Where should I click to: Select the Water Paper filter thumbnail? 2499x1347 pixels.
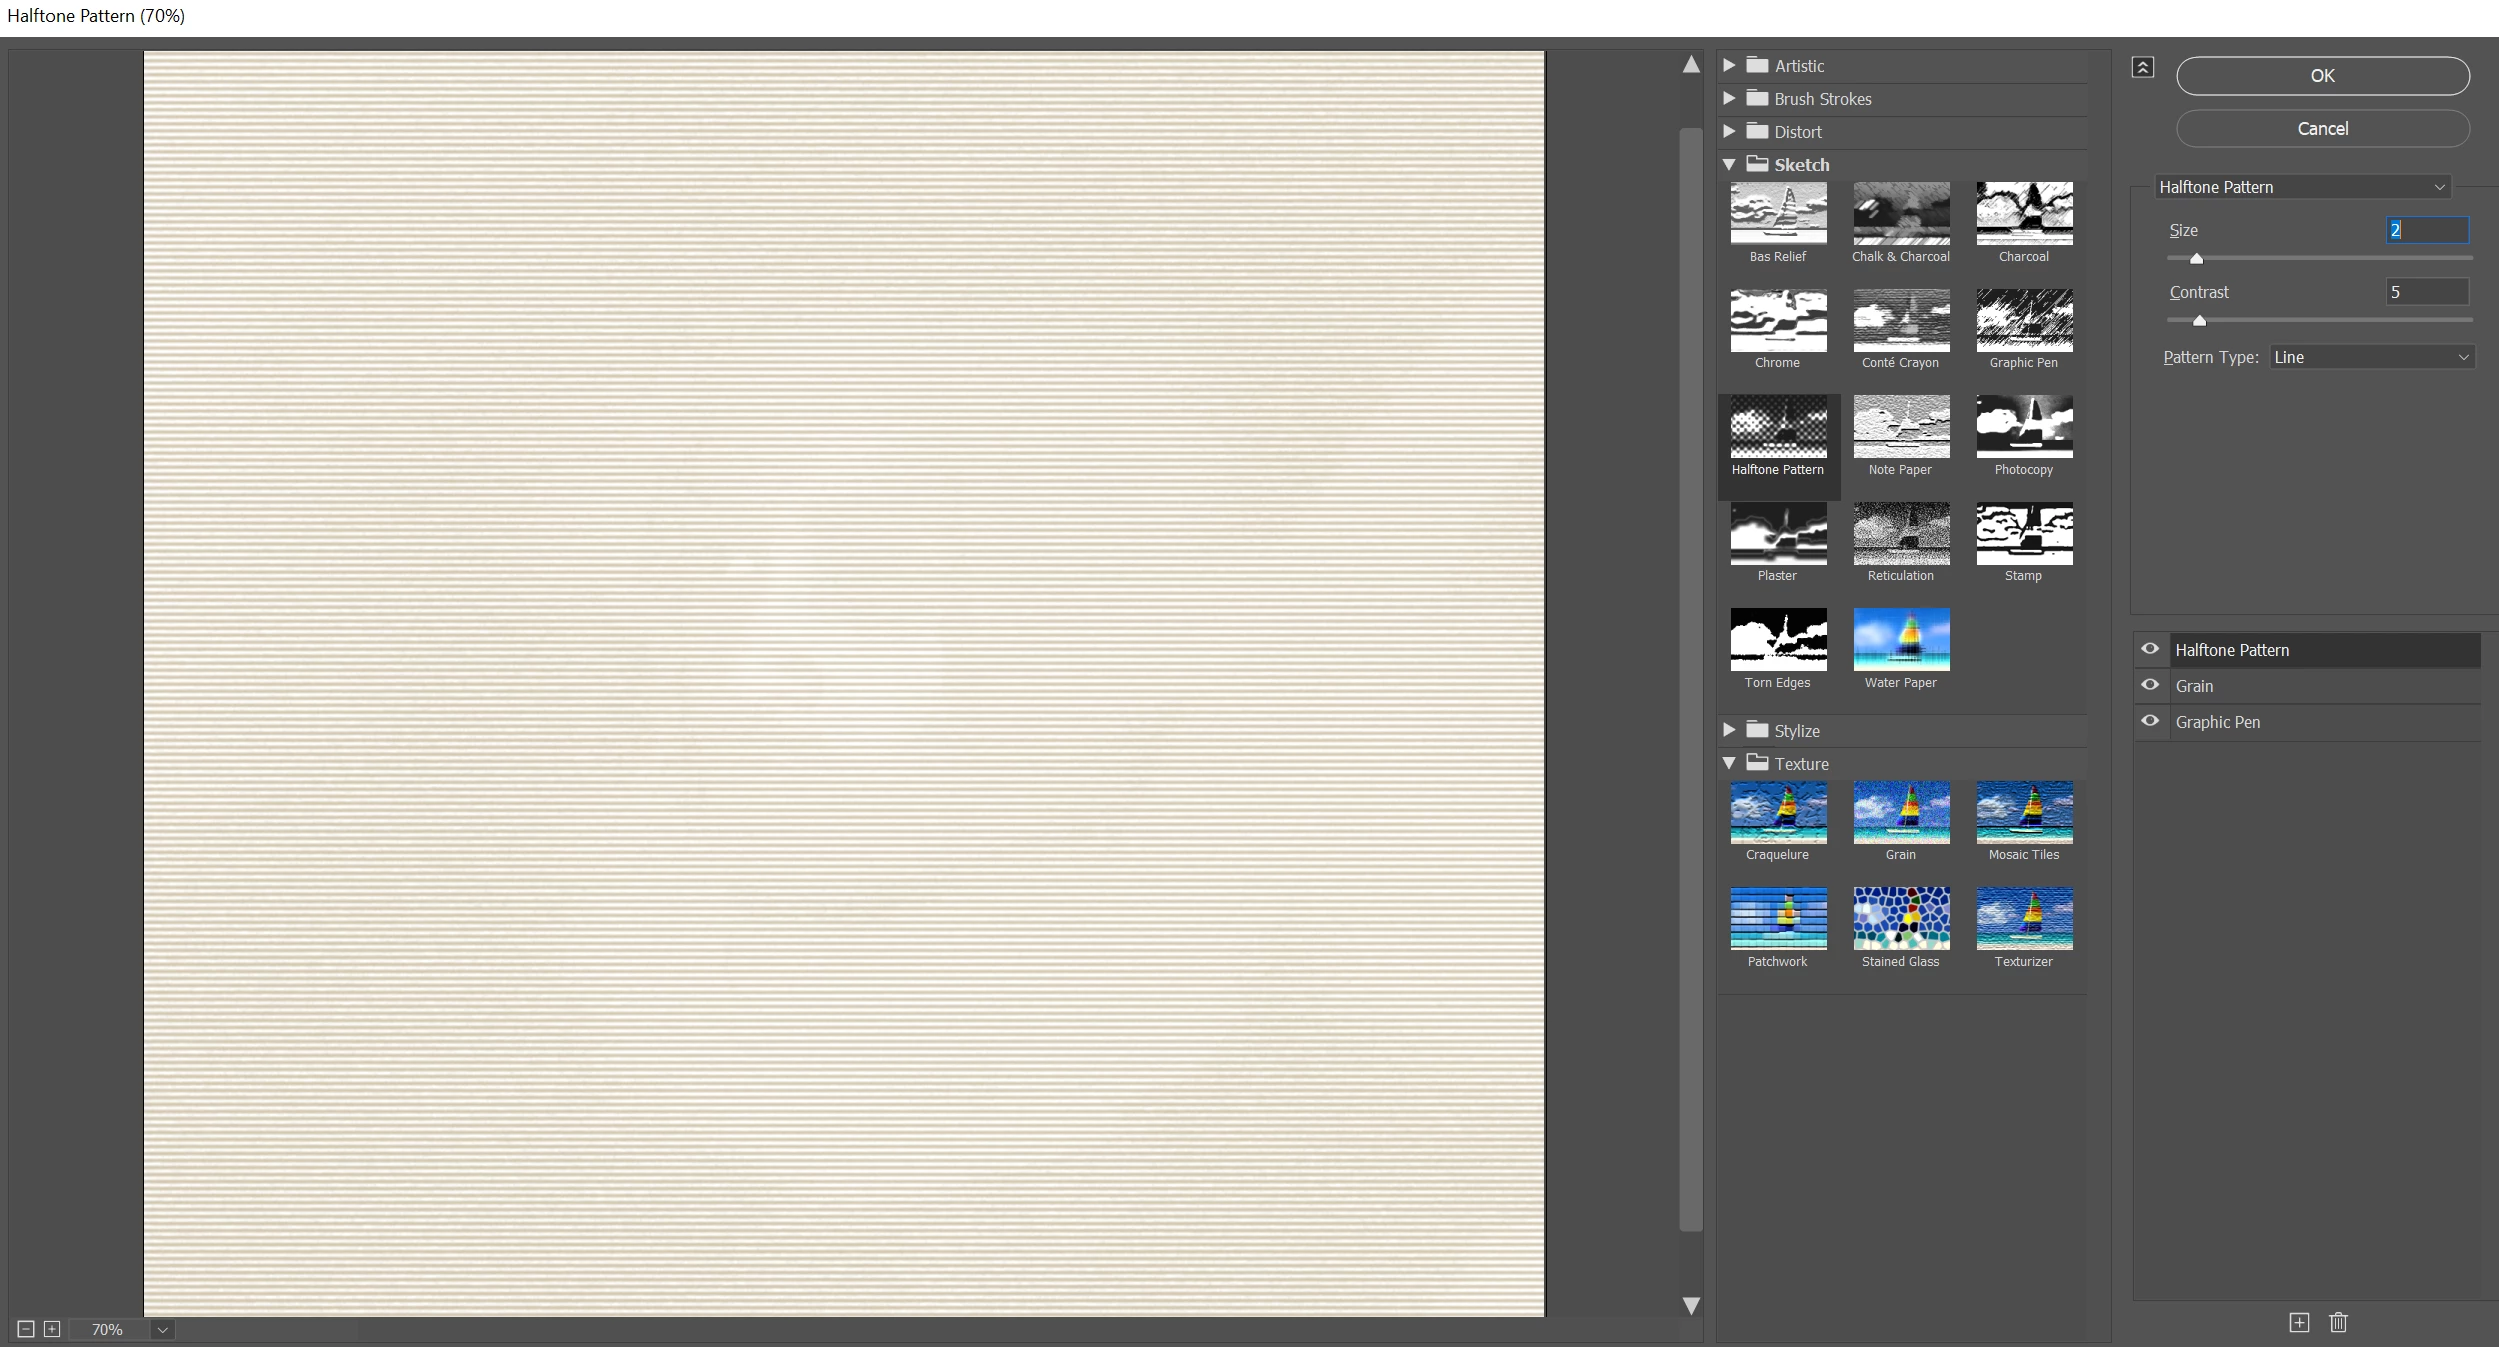pos(1901,639)
